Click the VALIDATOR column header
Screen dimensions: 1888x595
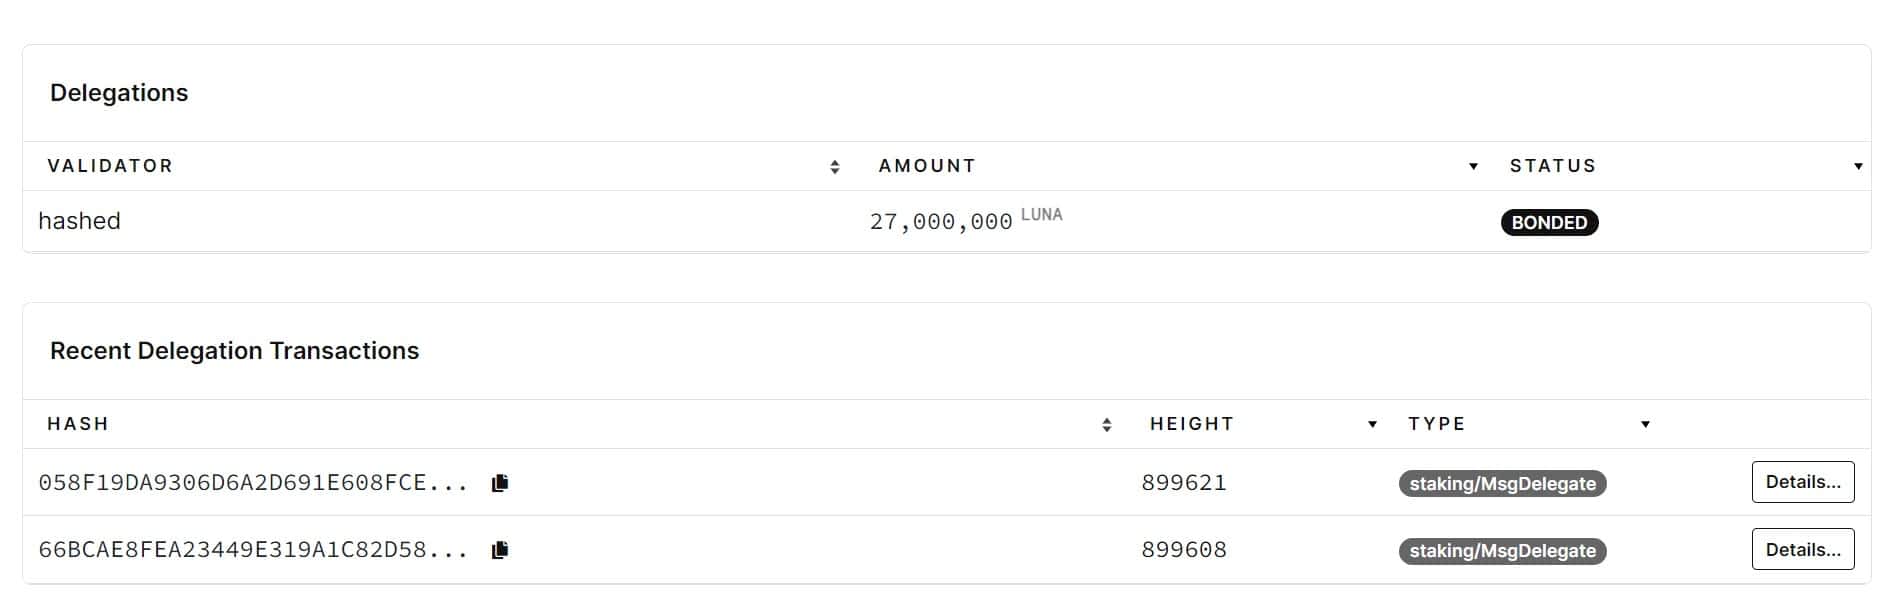click(110, 166)
